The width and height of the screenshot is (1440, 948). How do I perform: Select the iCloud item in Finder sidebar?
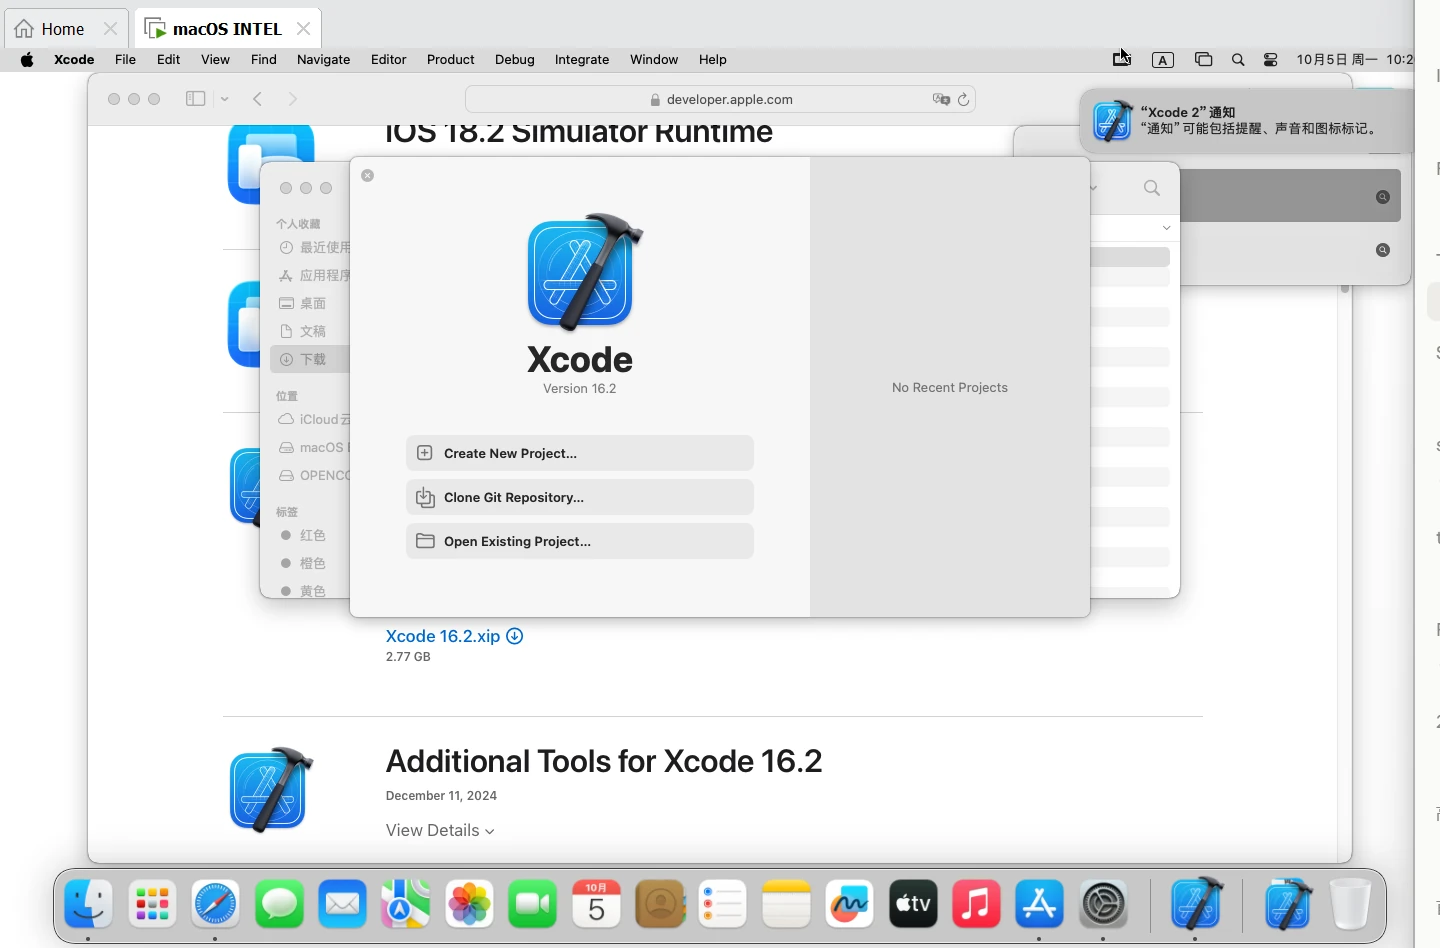pyautogui.click(x=314, y=419)
